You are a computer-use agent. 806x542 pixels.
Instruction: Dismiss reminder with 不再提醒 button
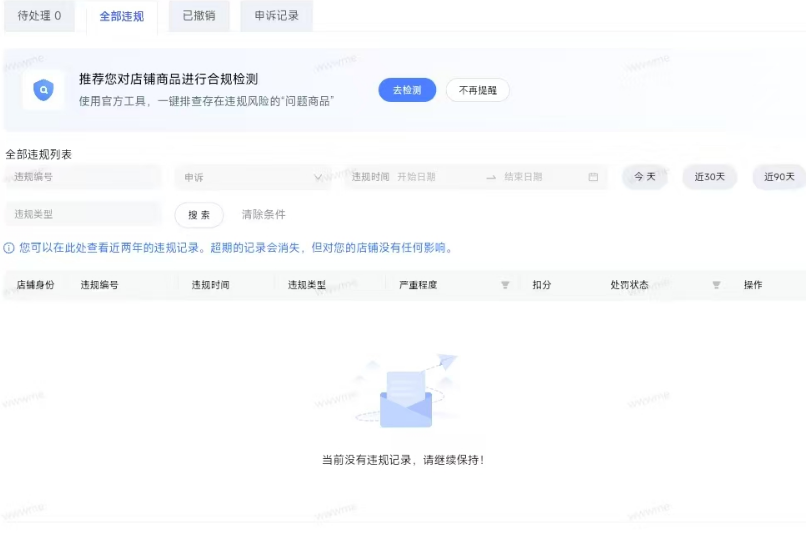[x=477, y=90]
